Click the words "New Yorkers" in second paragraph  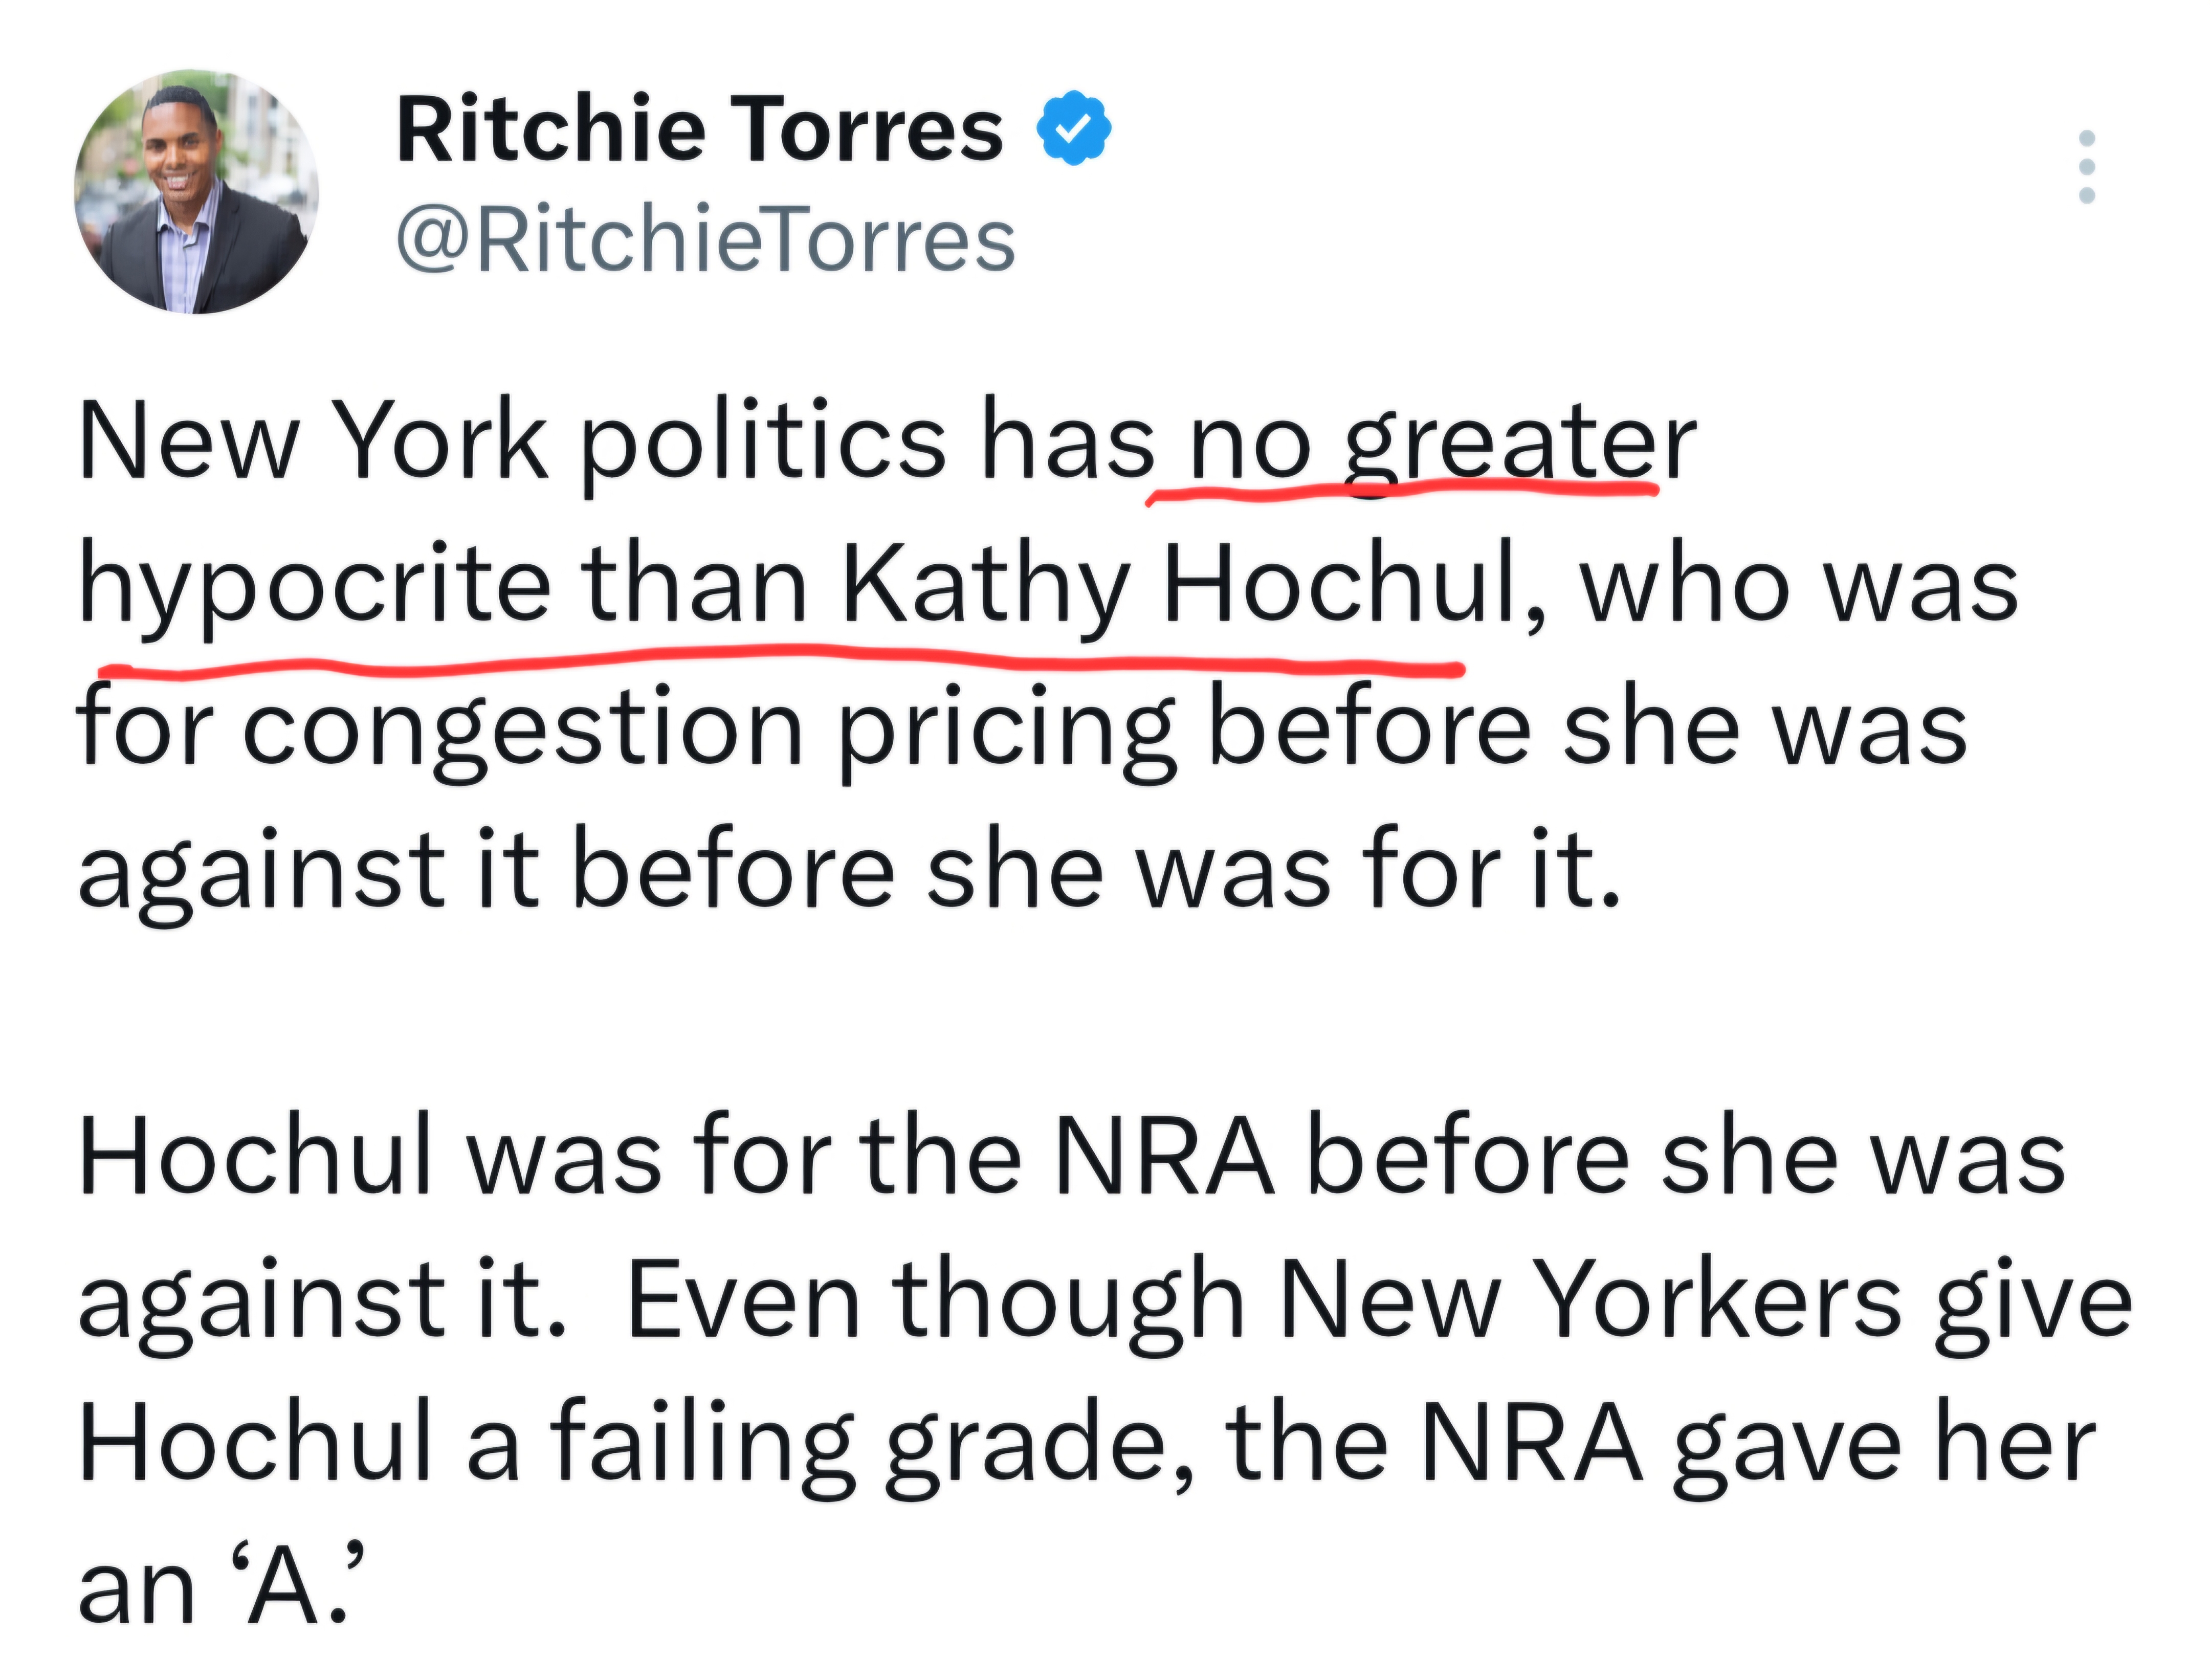(x=1590, y=1302)
